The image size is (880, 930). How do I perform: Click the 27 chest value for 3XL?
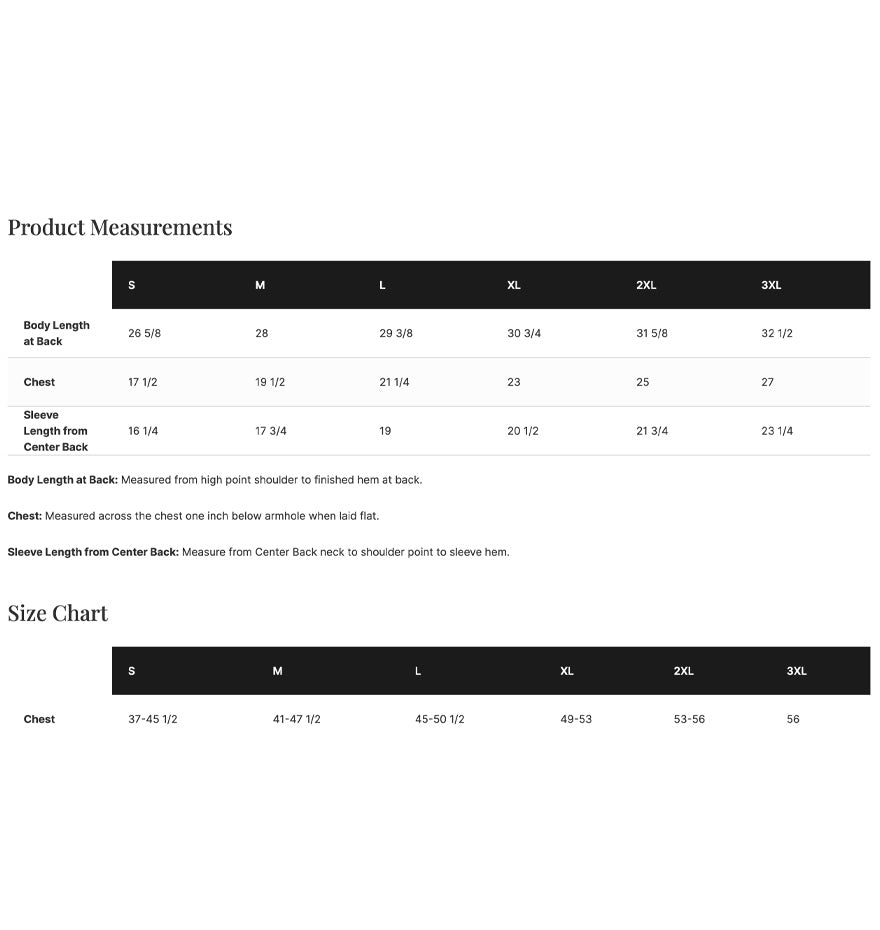coord(767,383)
